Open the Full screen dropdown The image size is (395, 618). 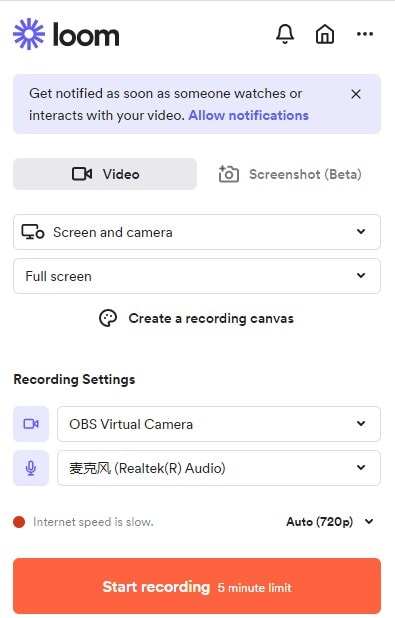click(197, 276)
